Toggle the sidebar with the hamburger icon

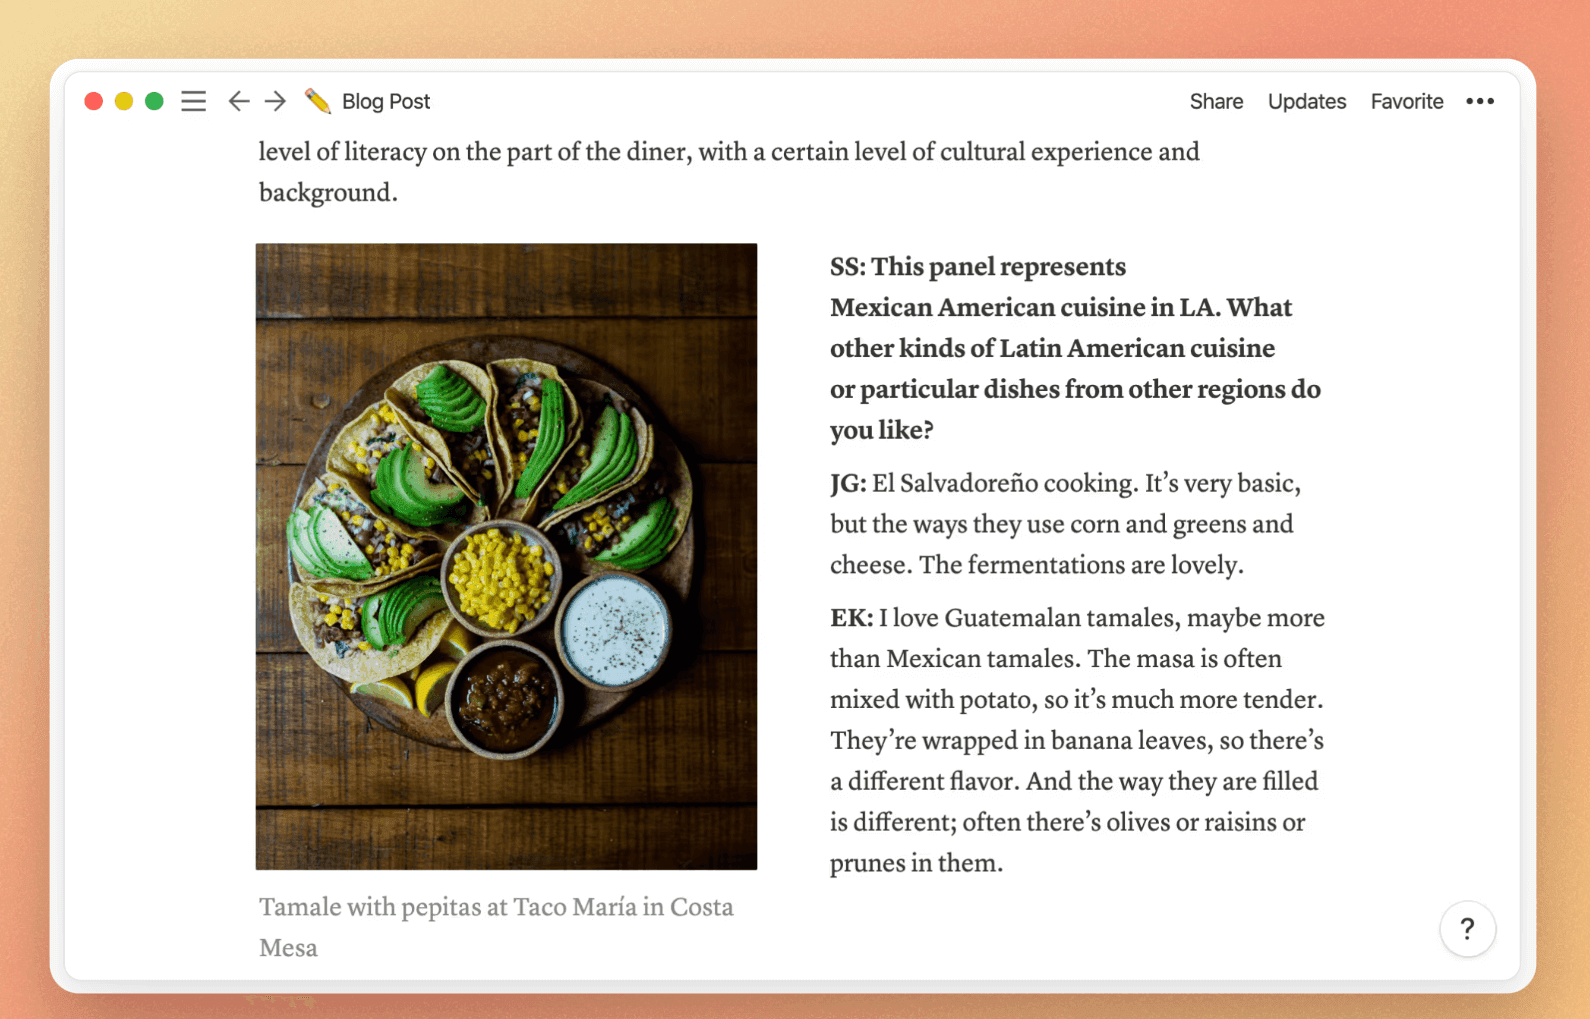coord(193,101)
